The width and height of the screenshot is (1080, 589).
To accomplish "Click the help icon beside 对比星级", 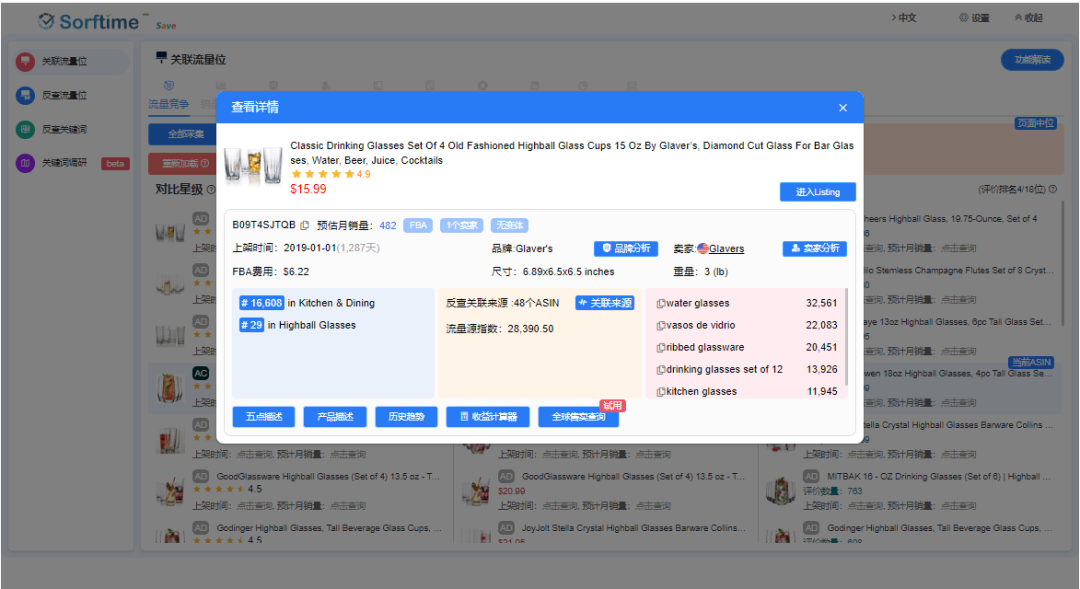I will tap(211, 189).
